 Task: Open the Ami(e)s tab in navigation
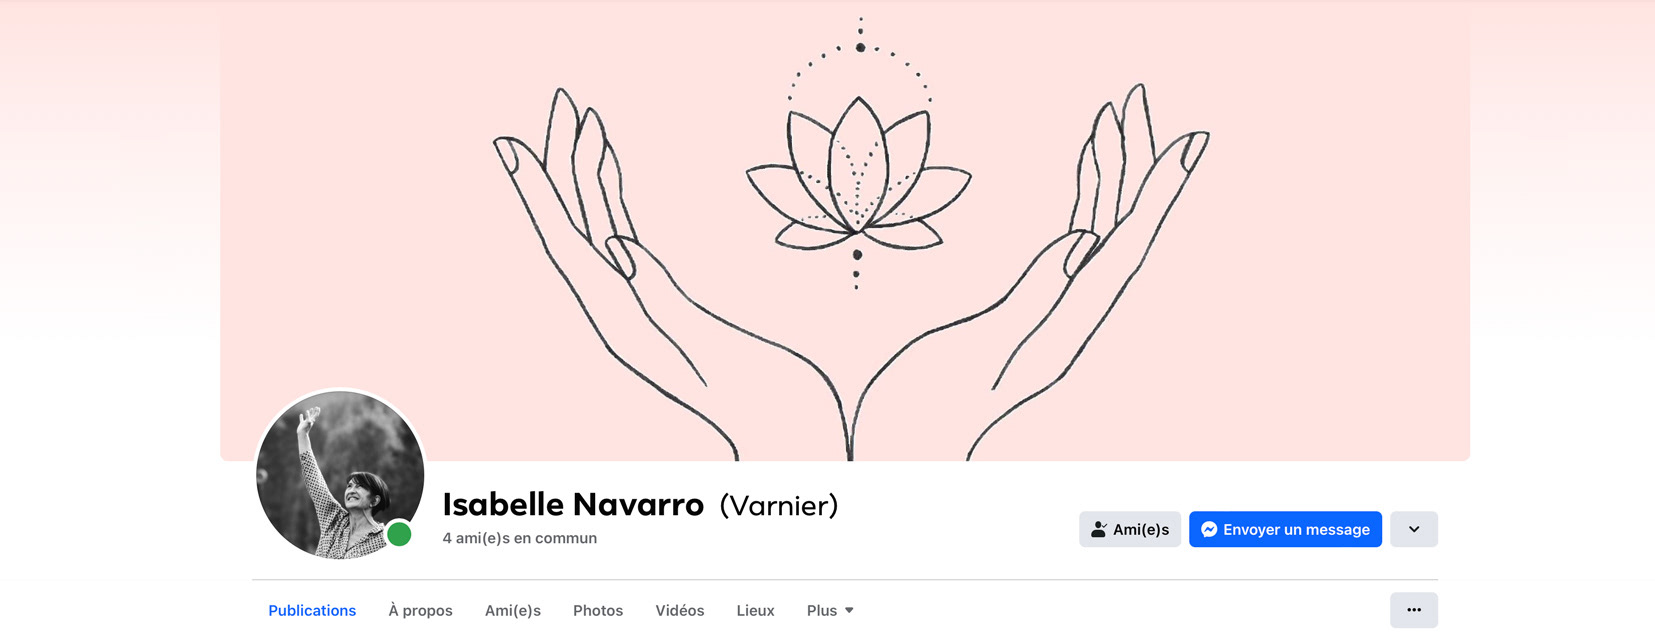tap(513, 610)
